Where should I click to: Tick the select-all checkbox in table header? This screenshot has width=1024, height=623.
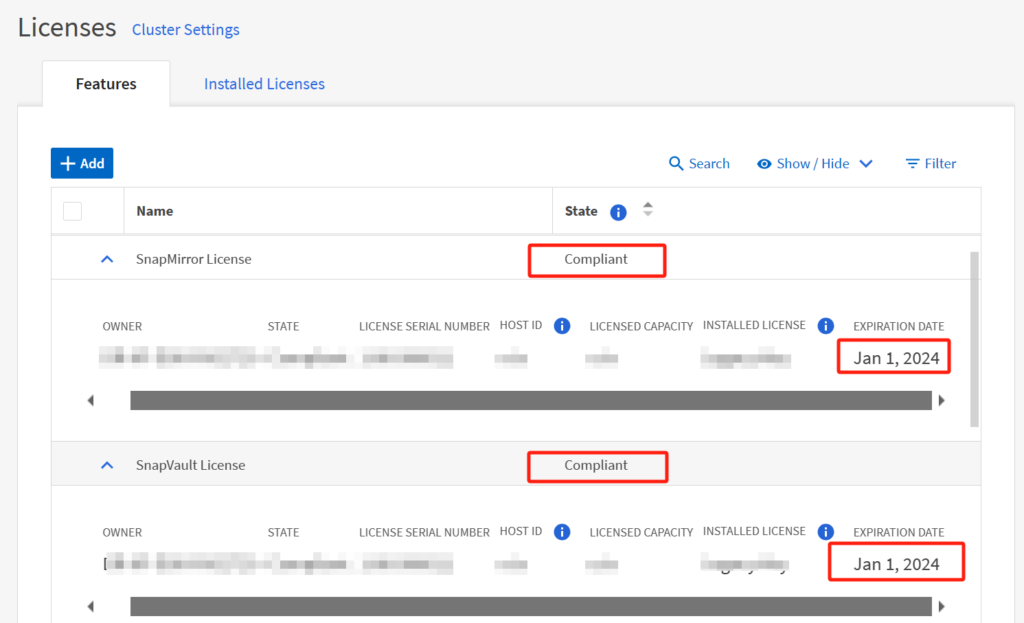(72, 211)
